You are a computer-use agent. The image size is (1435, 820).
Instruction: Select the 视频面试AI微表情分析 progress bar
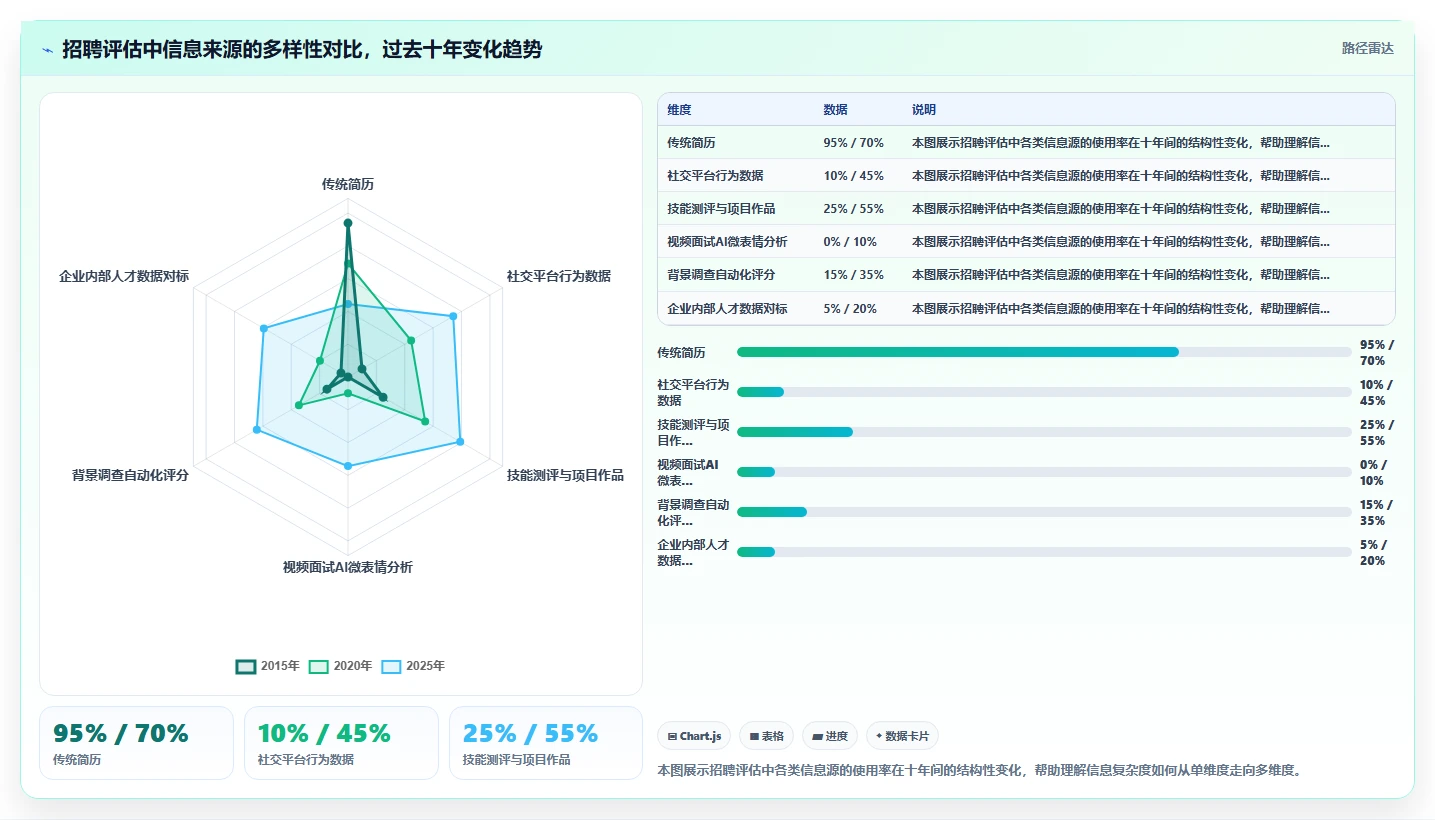point(1044,472)
